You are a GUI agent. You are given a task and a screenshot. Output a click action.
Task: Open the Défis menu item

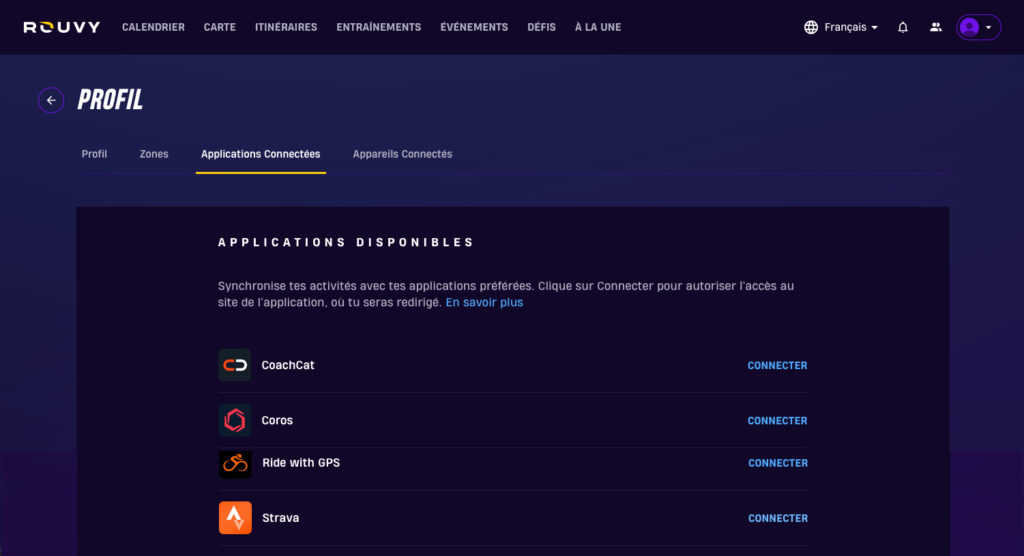[x=541, y=27]
